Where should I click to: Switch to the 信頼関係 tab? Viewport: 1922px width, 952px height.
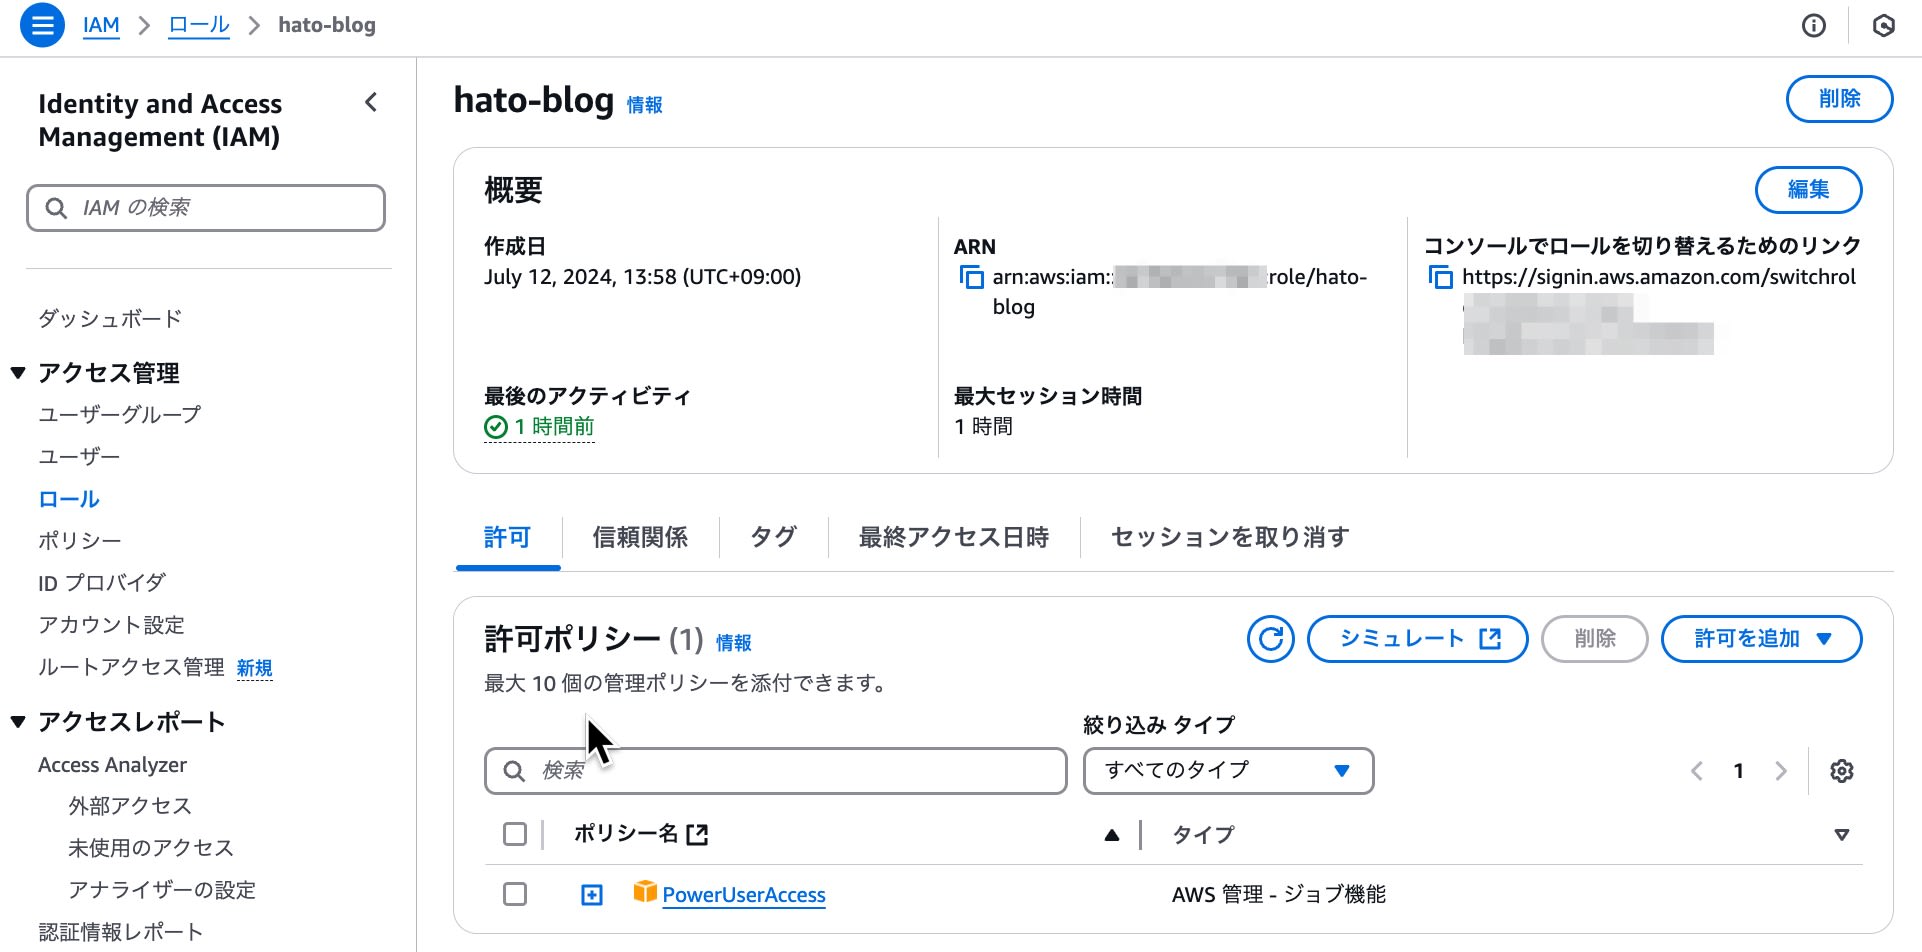tap(640, 538)
